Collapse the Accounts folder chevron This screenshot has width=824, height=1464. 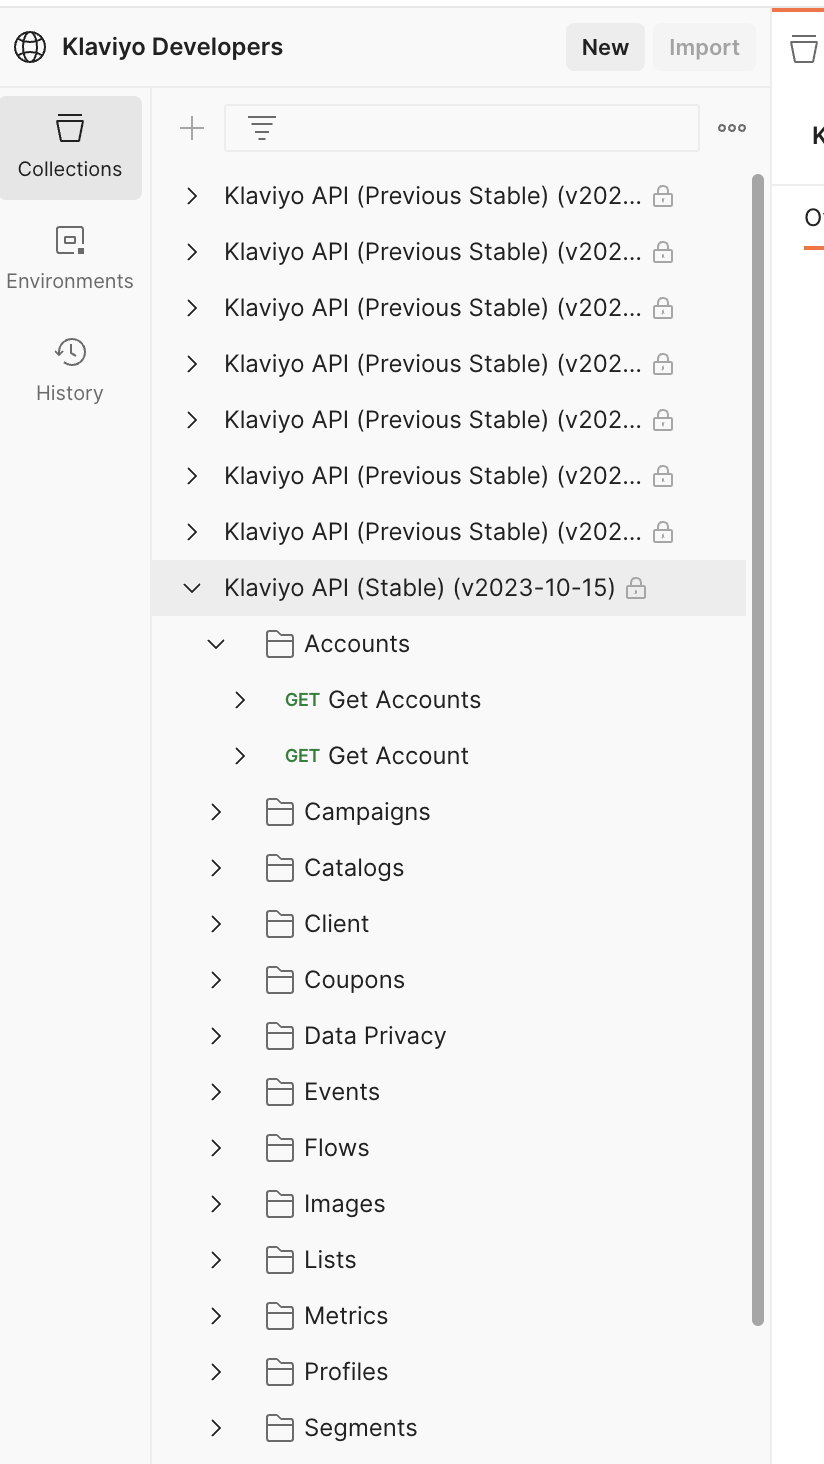tap(216, 644)
